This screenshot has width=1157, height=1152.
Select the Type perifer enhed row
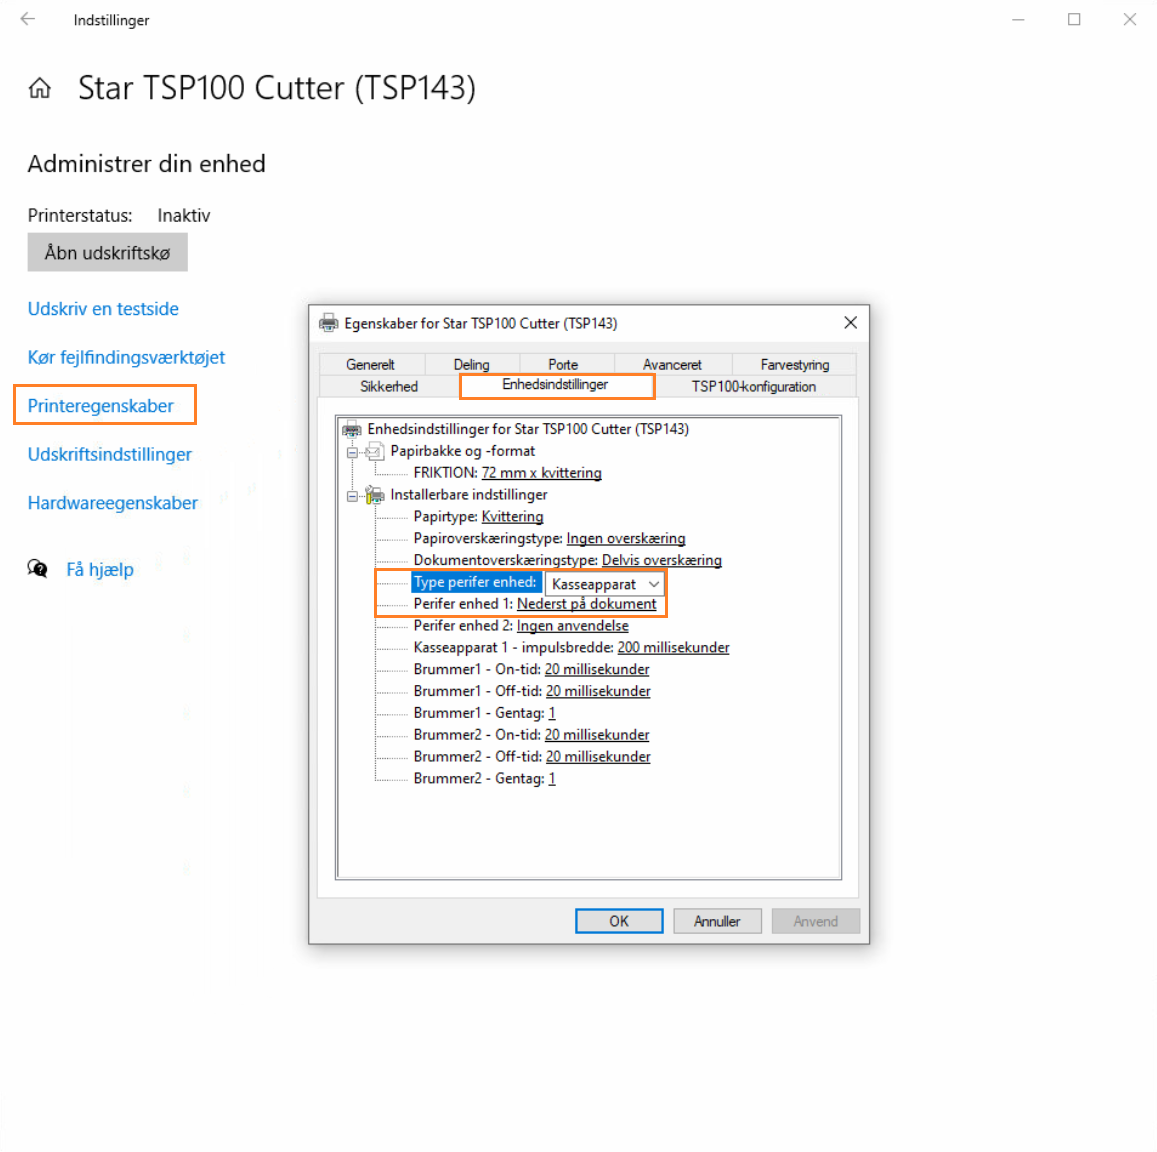[475, 582]
